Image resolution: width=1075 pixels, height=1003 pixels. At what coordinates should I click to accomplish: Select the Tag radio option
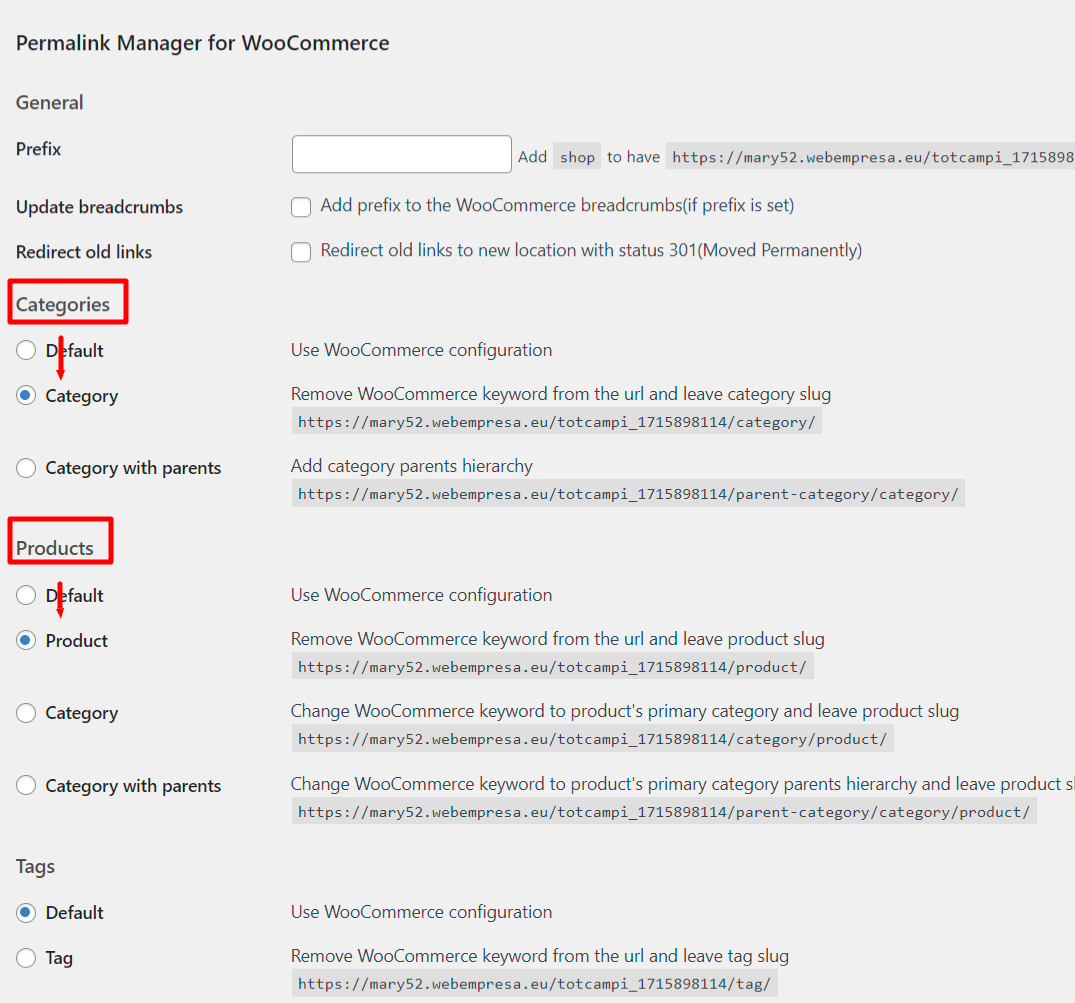[x=26, y=958]
